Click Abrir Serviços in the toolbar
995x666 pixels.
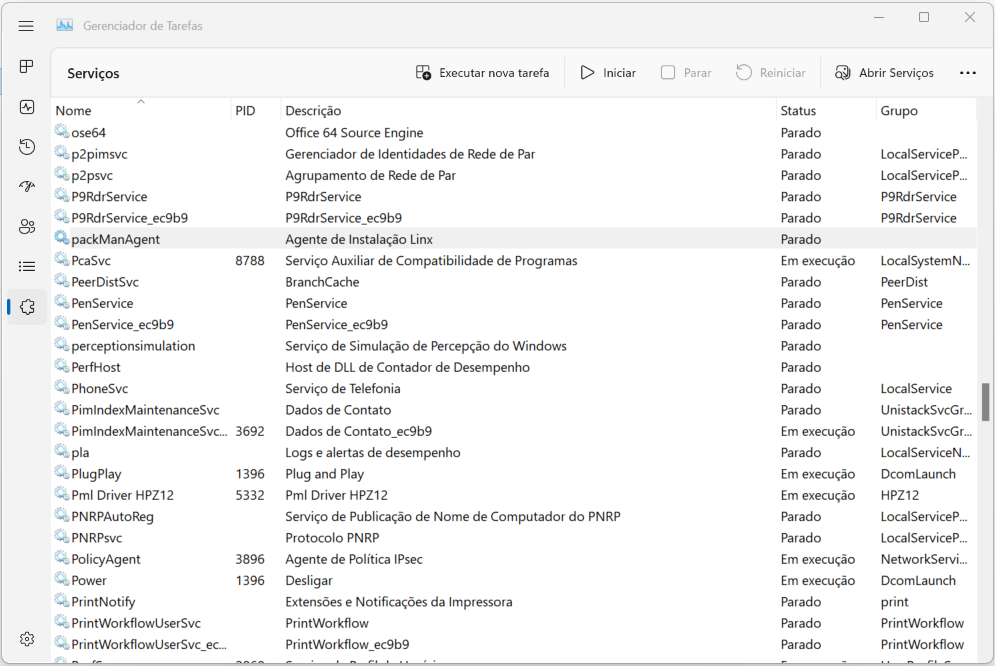[x=884, y=73]
